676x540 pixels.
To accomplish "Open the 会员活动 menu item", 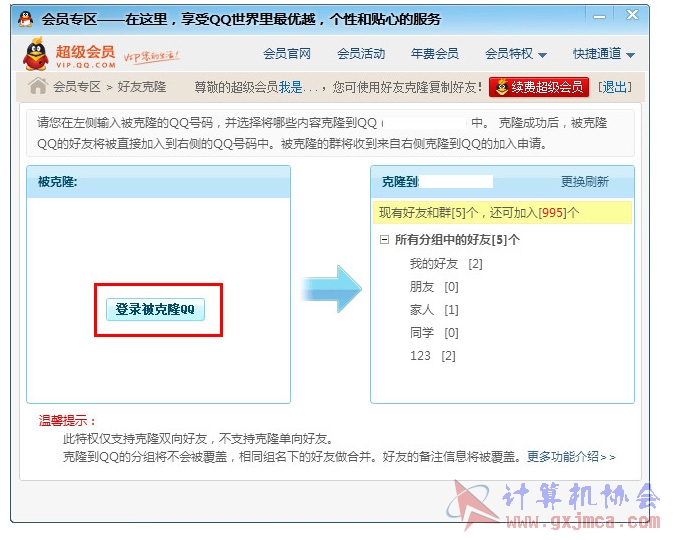I will coord(361,54).
